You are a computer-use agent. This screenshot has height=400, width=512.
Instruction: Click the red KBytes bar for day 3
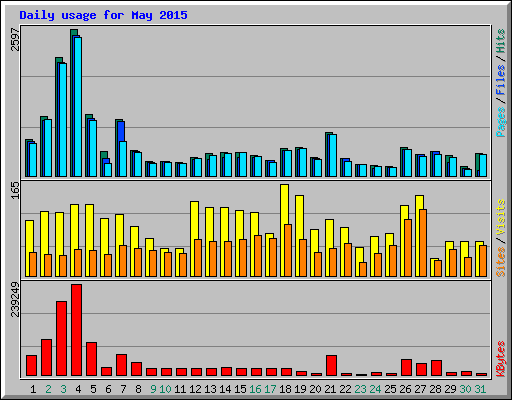tap(61, 338)
